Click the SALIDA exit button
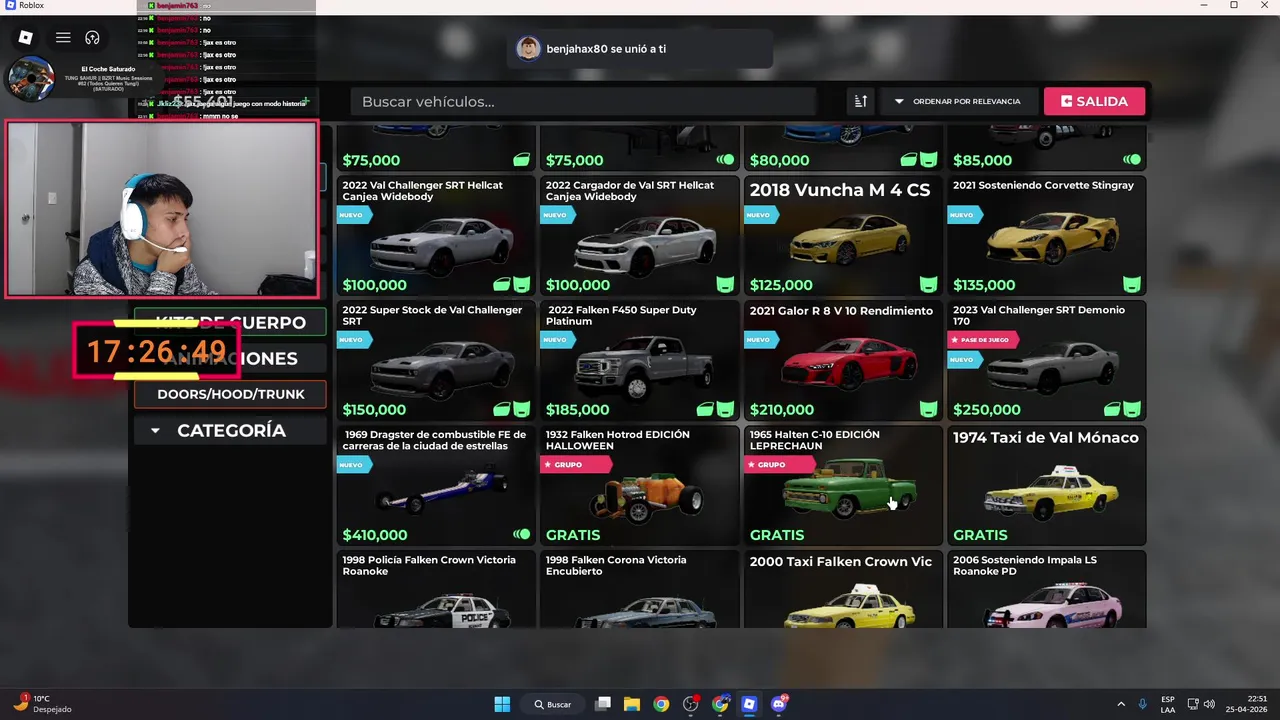 [1094, 101]
